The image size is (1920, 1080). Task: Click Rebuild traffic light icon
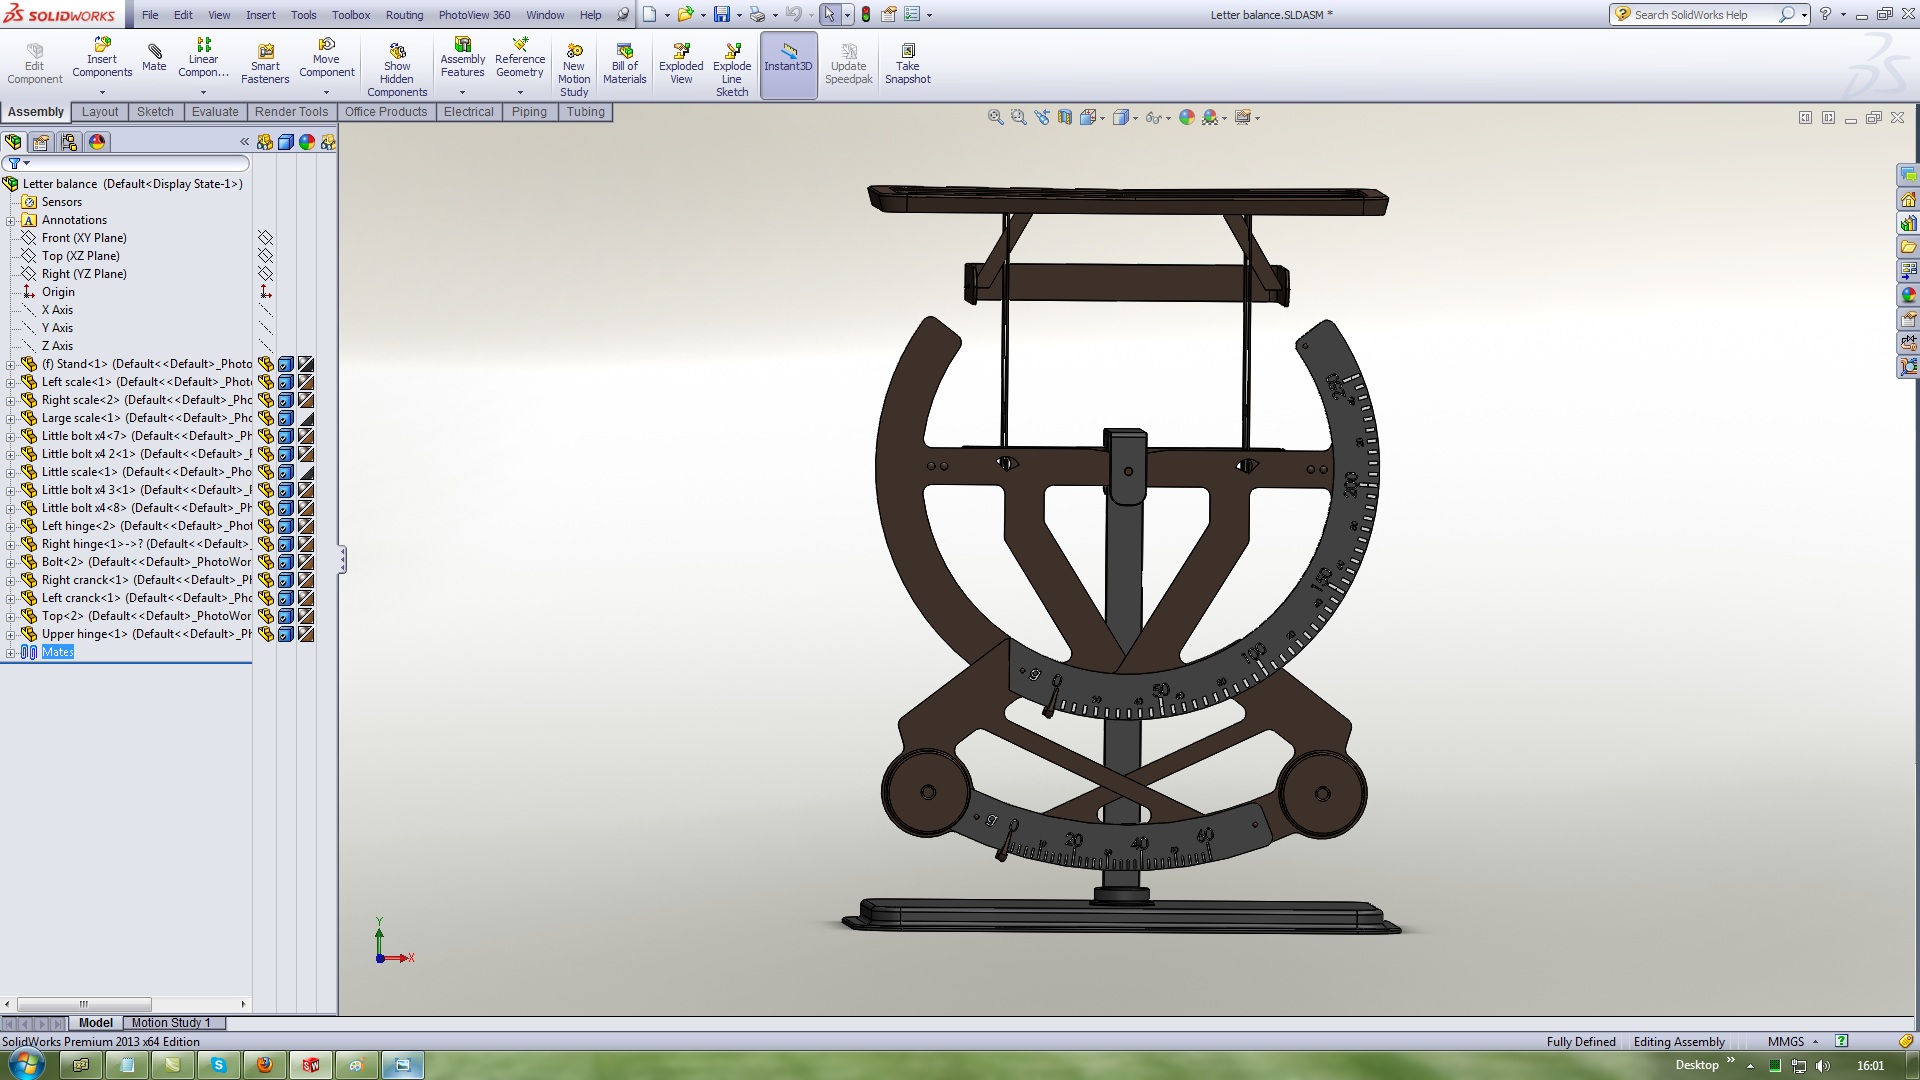point(866,14)
